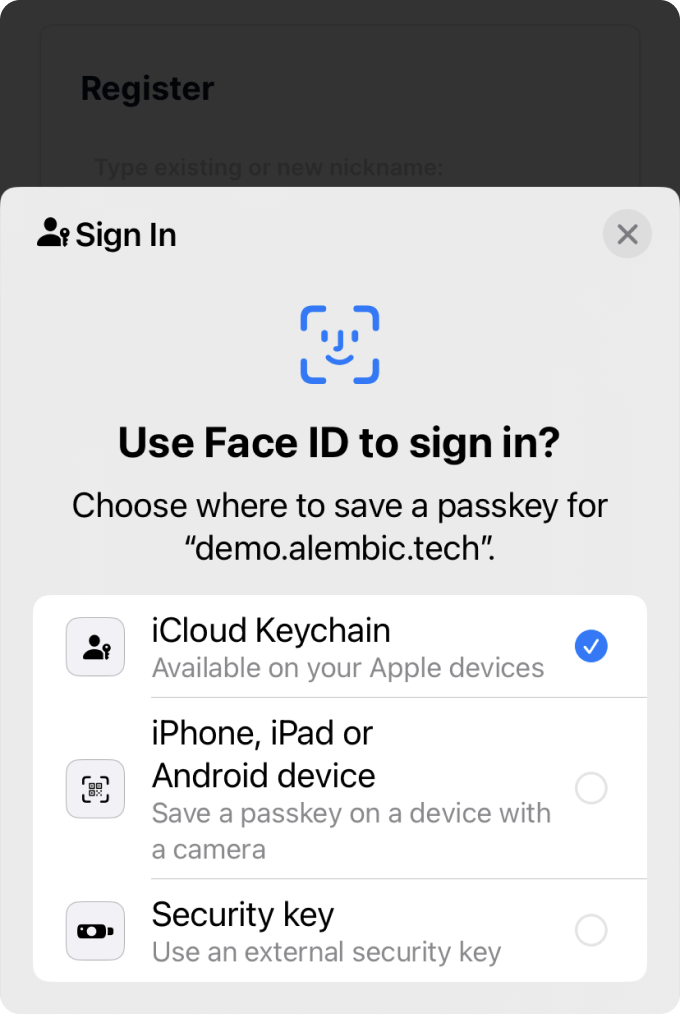This screenshot has width=680, height=1014.
Task: Click "Save a passkey on a device" subtitle
Action: [351, 813]
